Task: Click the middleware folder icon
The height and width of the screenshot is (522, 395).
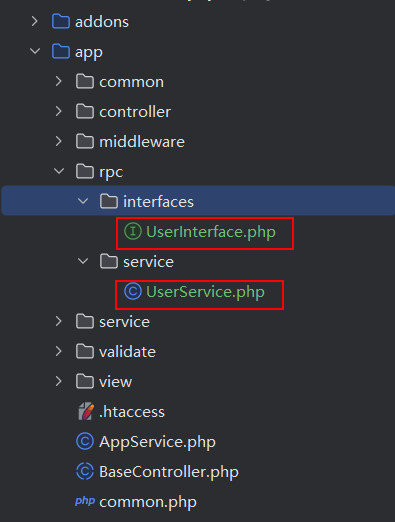Action: [85, 142]
